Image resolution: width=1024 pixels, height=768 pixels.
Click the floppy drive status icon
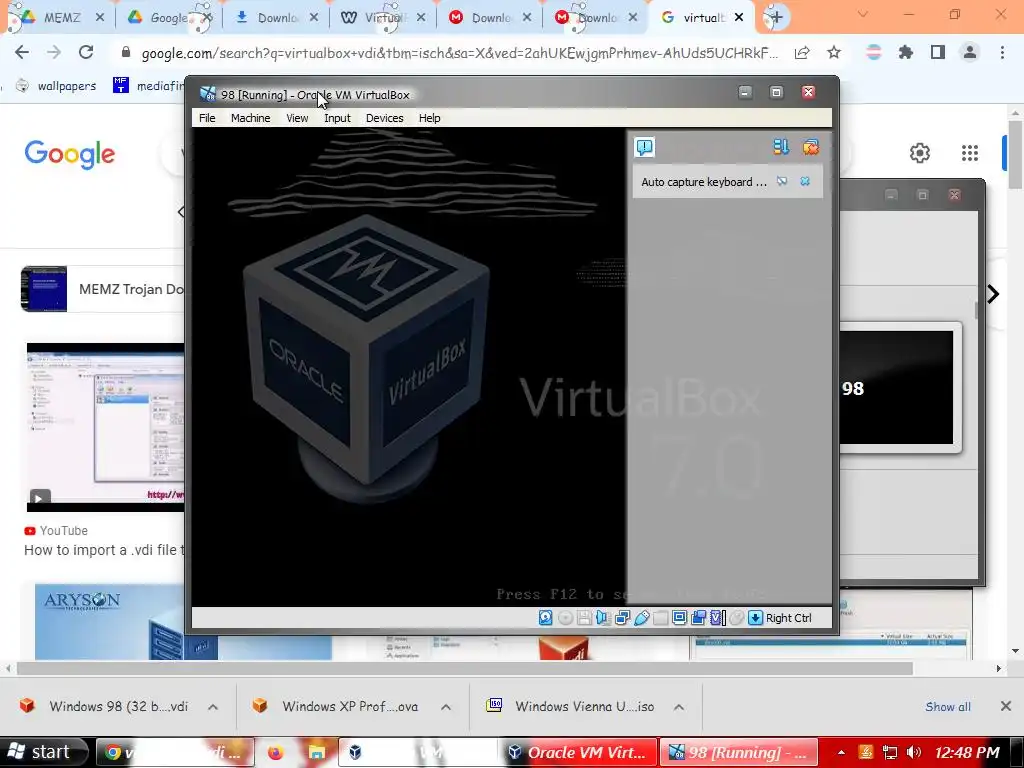584,618
